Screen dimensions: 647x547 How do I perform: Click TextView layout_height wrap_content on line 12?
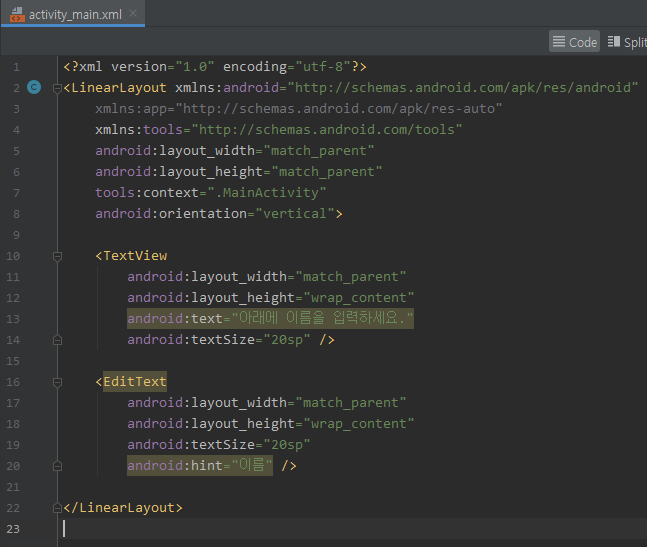point(270,298)
